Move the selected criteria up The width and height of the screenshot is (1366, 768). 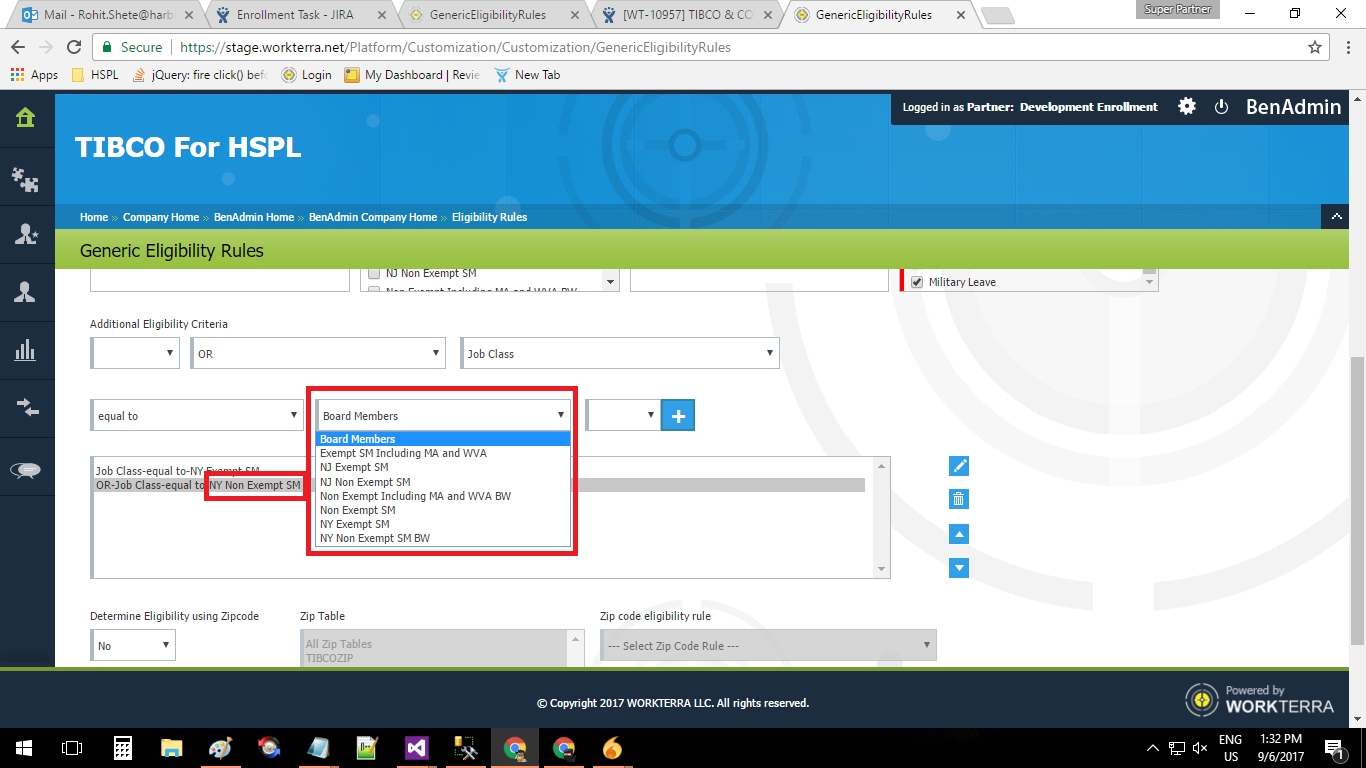[x=958, y=534]
